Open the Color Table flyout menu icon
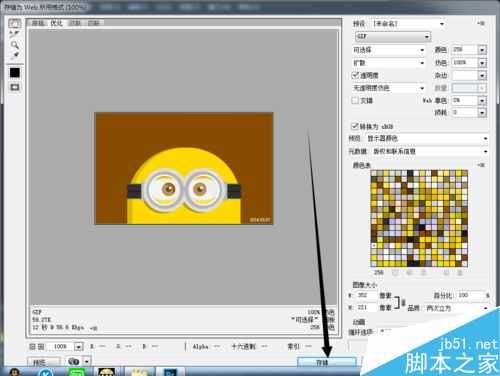 tap(481, 165)
